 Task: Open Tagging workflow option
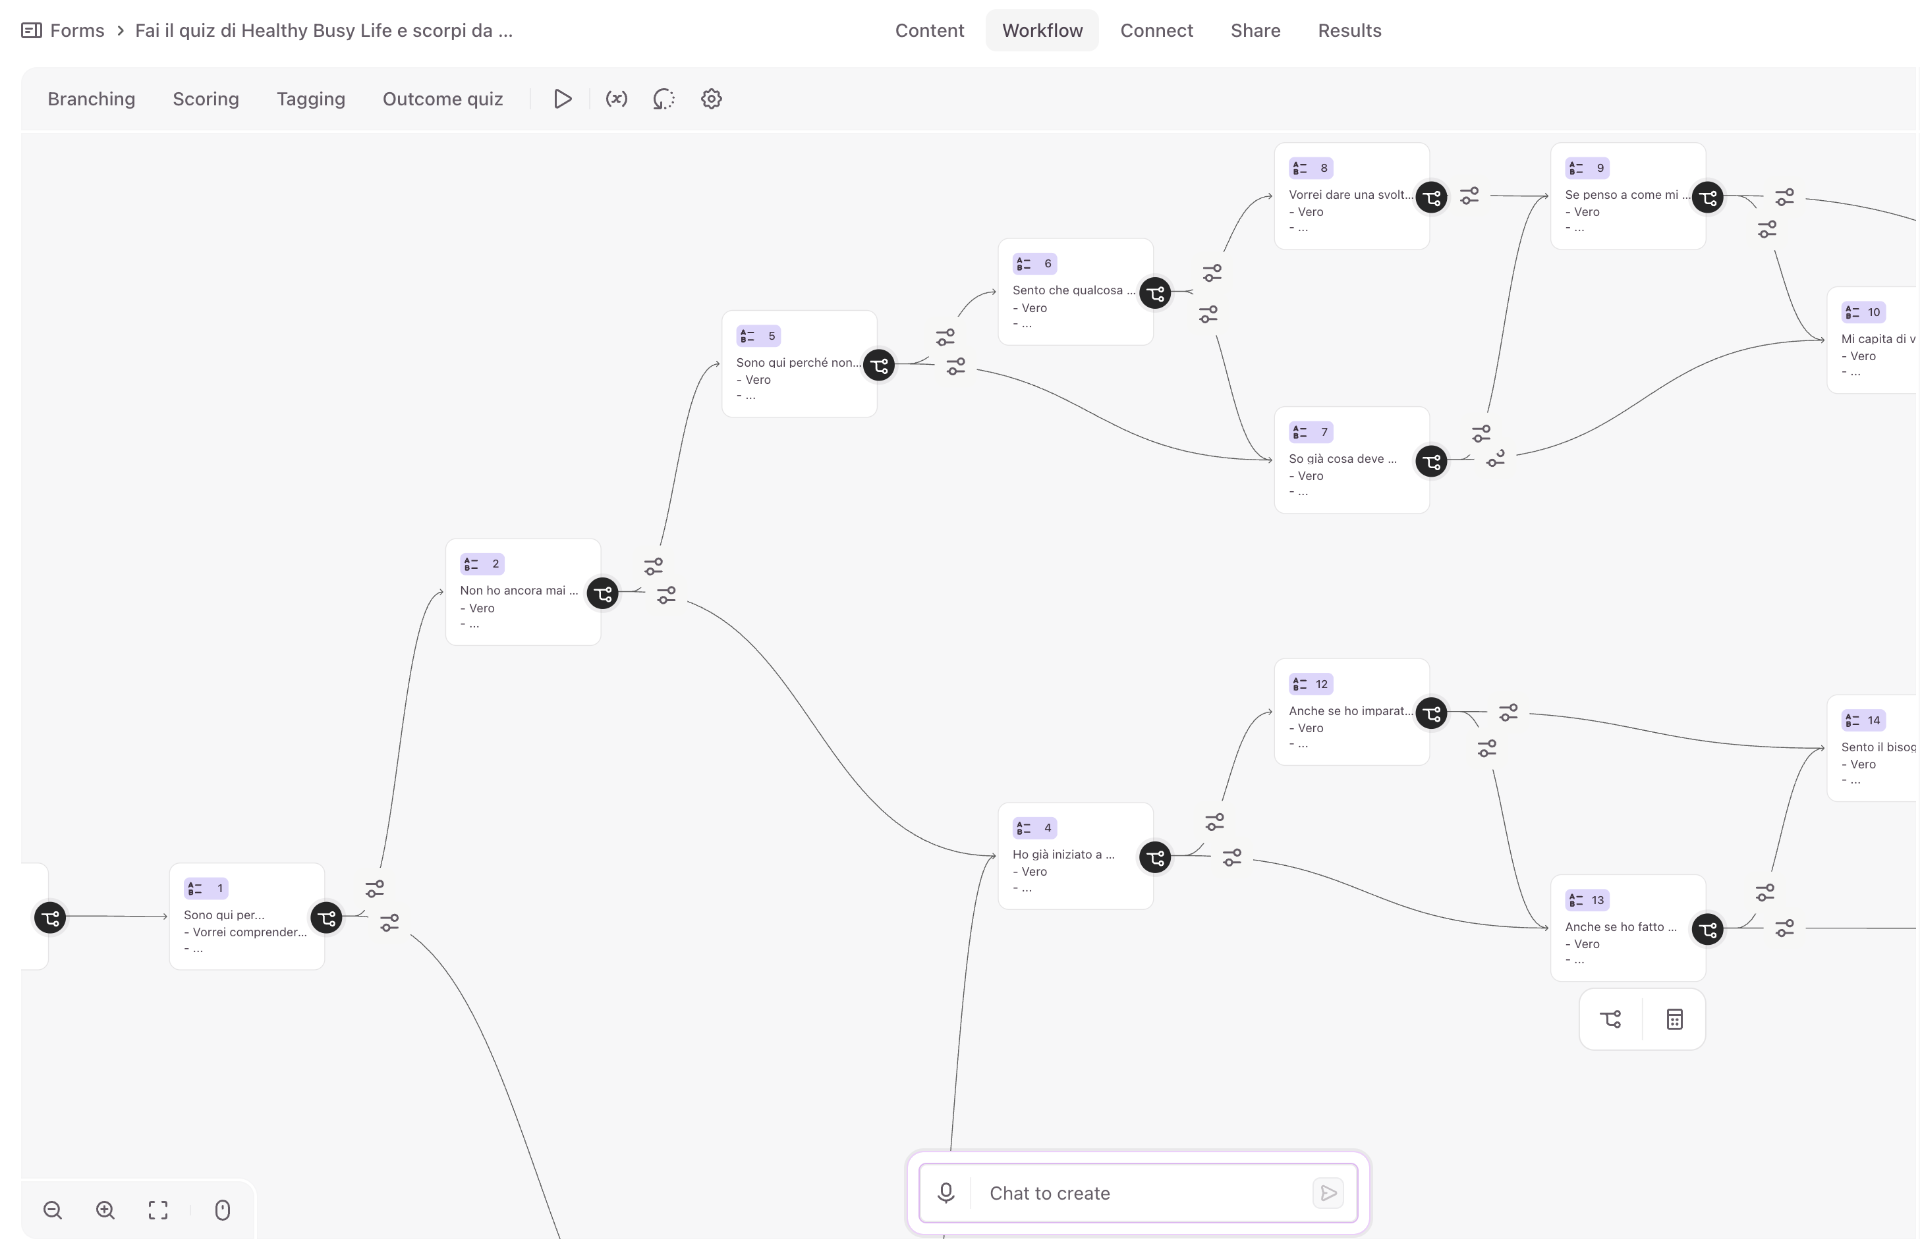point(311,99)
